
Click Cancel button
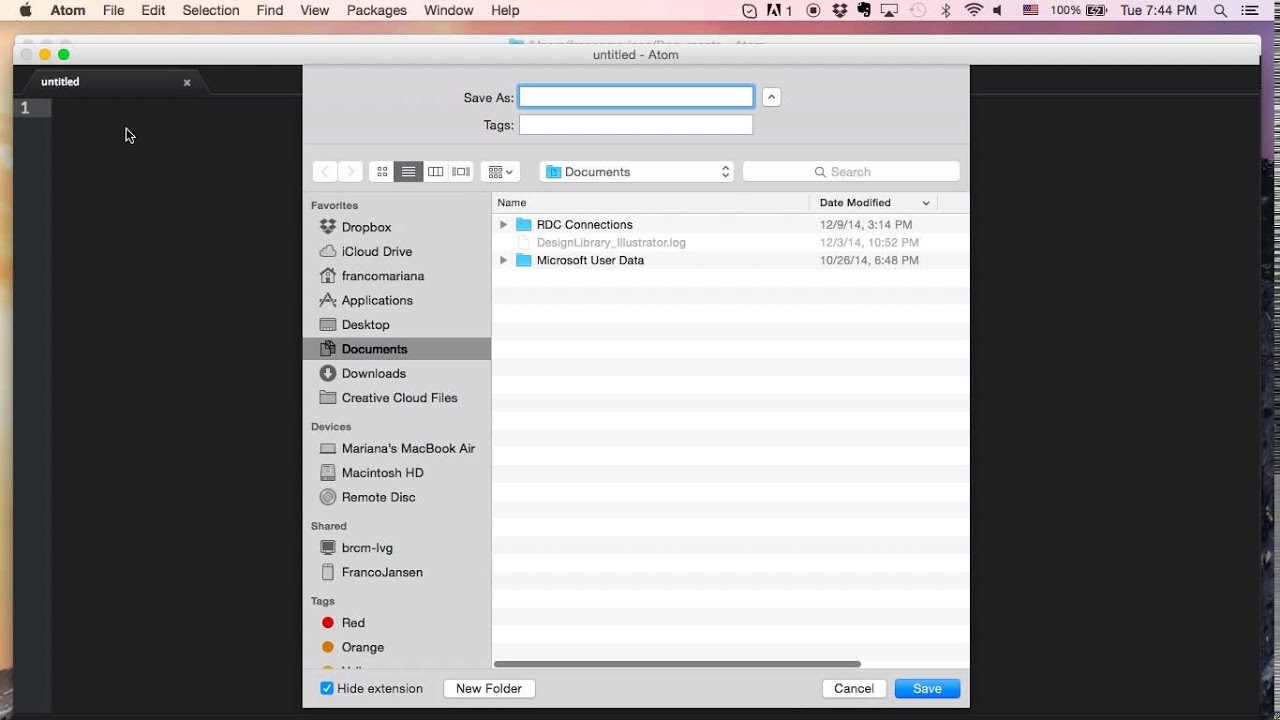pyautogui.click(x=854, y=688)
